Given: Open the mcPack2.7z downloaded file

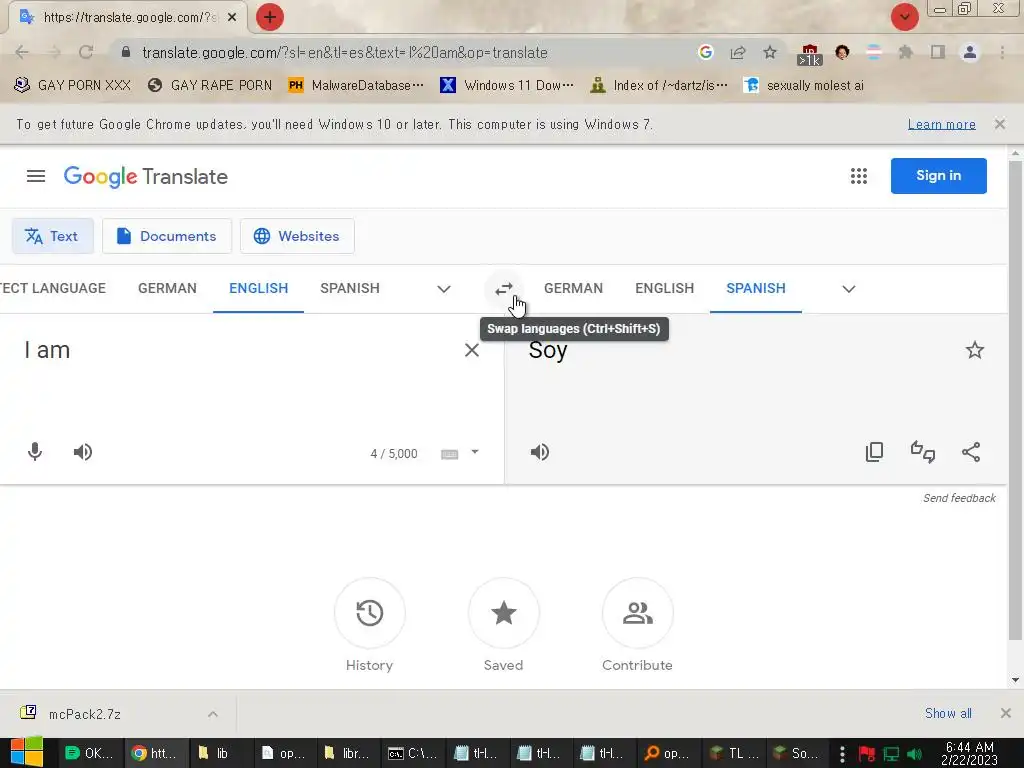Looking at the screenshot, I should [x=85, y=714].
